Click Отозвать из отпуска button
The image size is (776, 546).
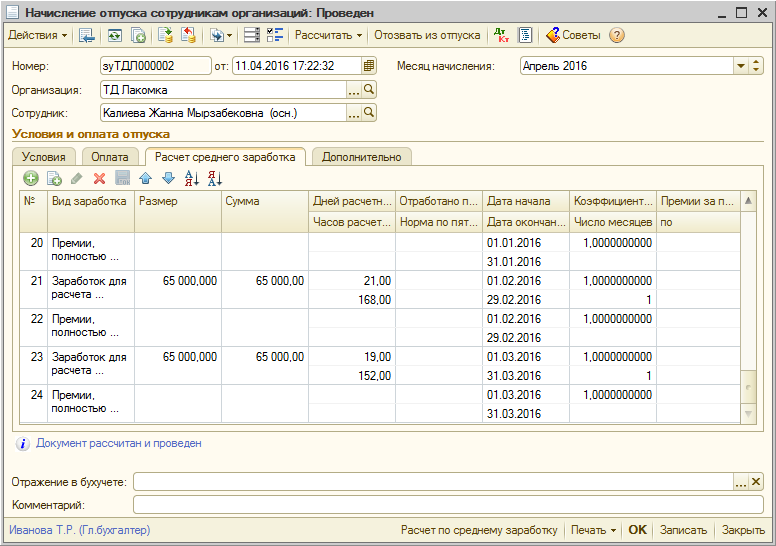point(427,35)
